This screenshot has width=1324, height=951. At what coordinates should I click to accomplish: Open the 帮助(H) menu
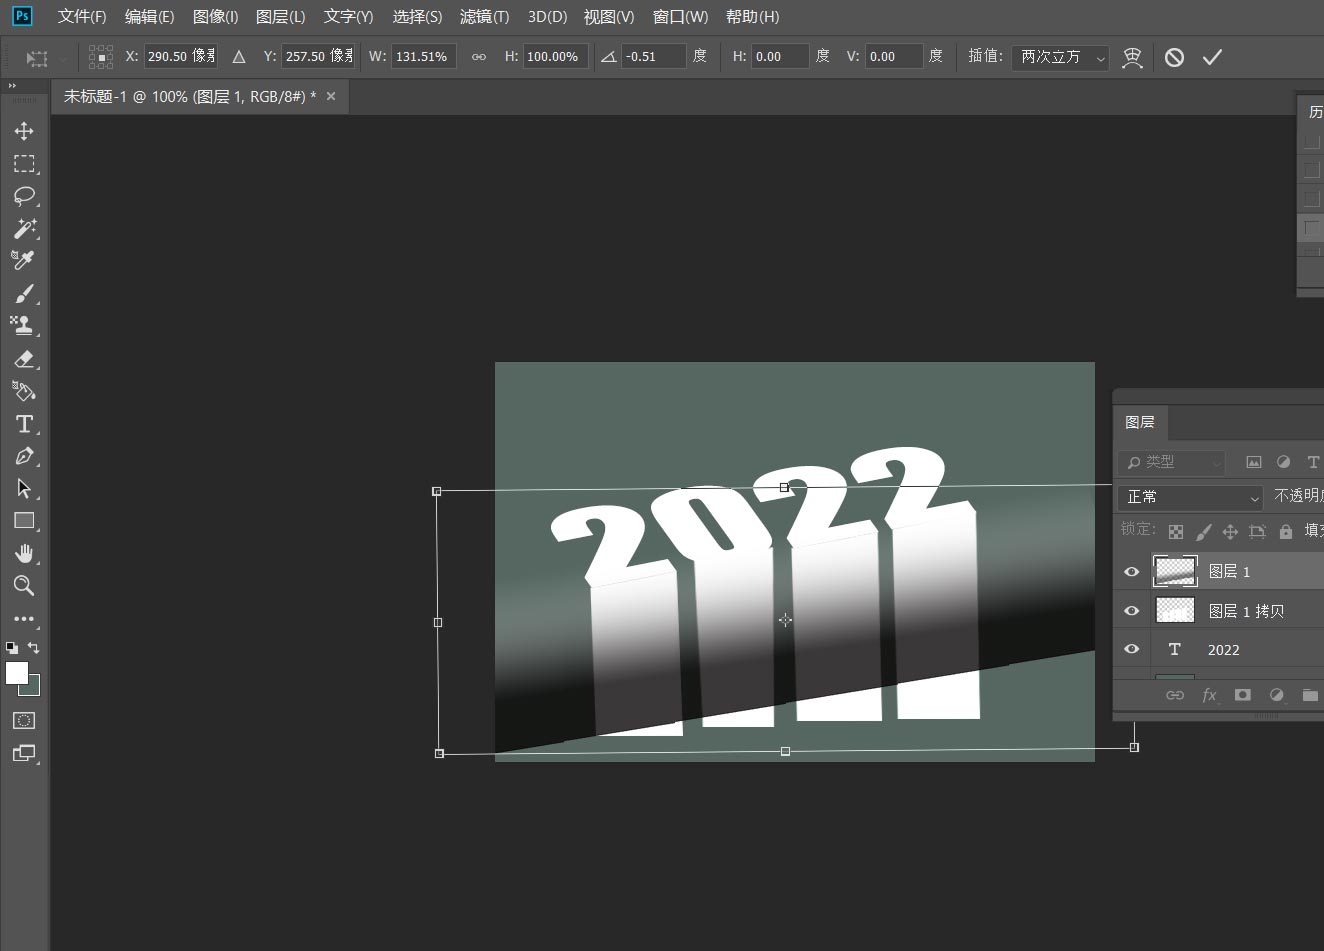[x=752, y=17]
